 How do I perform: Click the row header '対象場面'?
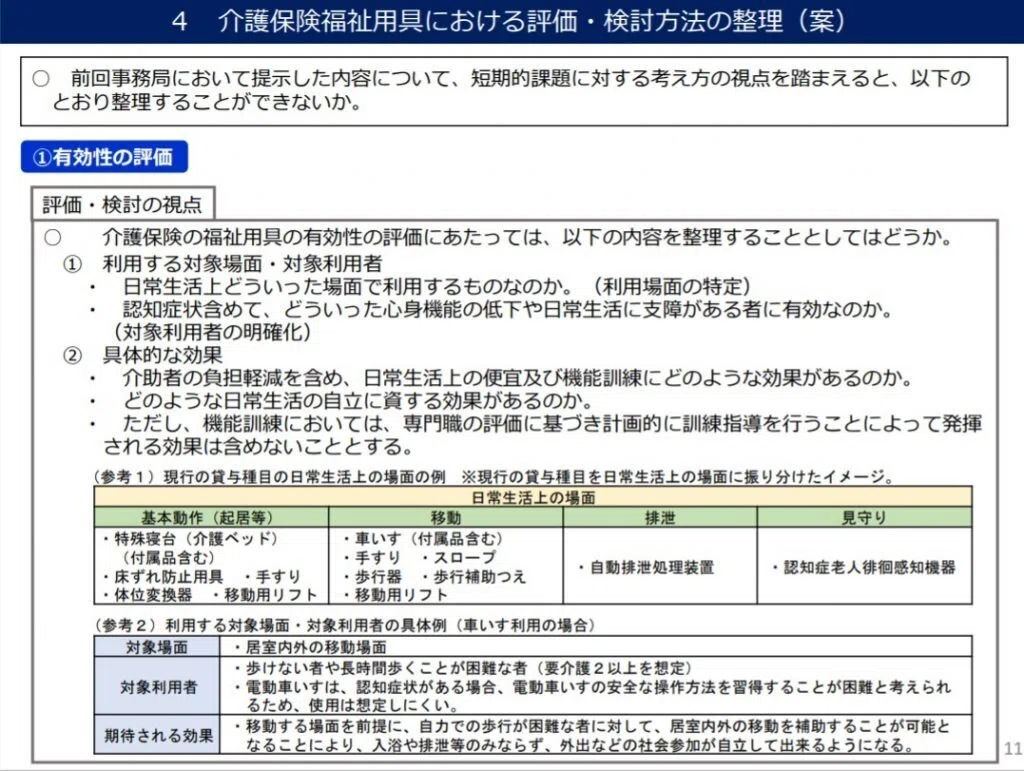click(157, 647)
